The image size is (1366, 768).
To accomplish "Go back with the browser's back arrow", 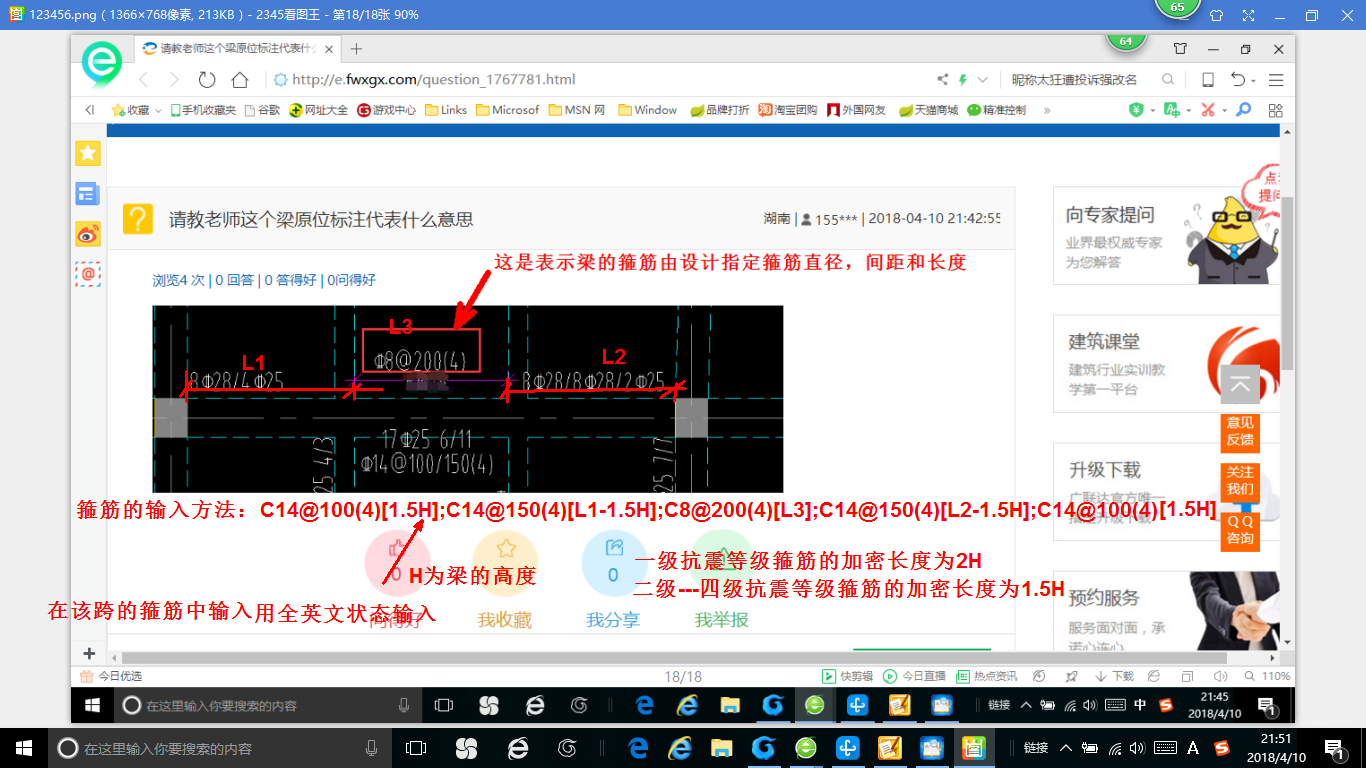I will click(x=144, y=80).
